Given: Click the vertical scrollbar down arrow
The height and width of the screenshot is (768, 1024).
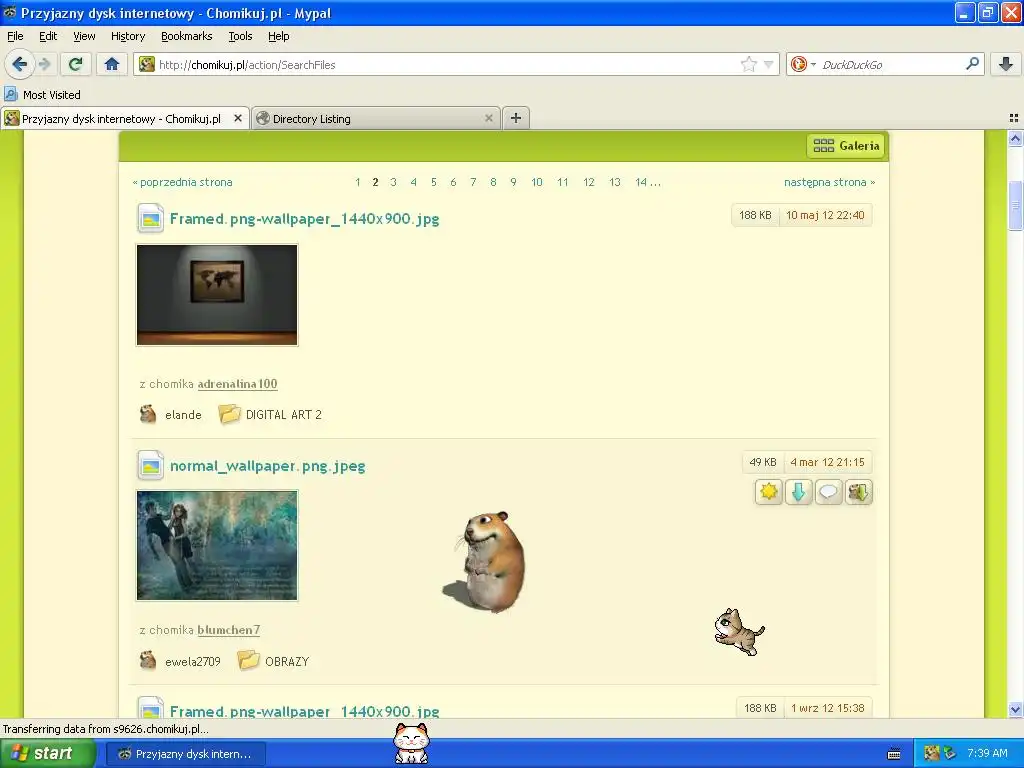Looking at the screenshot, I should [1015, 709].
